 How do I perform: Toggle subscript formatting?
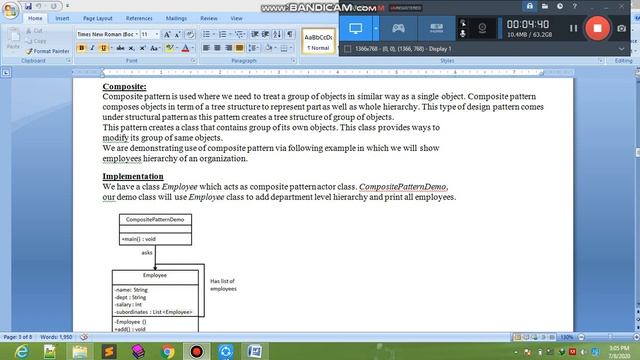pyautogui.click(x=131, y=48)
